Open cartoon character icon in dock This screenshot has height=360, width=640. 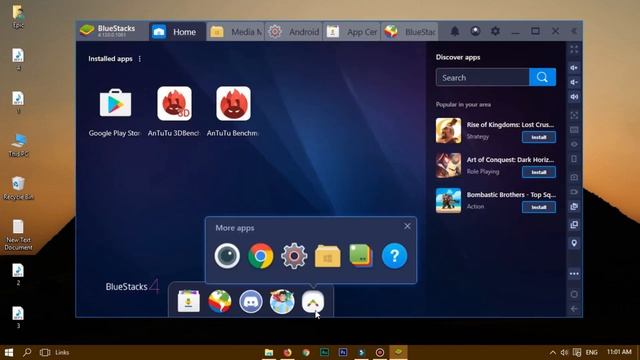(x=282, y=301)
